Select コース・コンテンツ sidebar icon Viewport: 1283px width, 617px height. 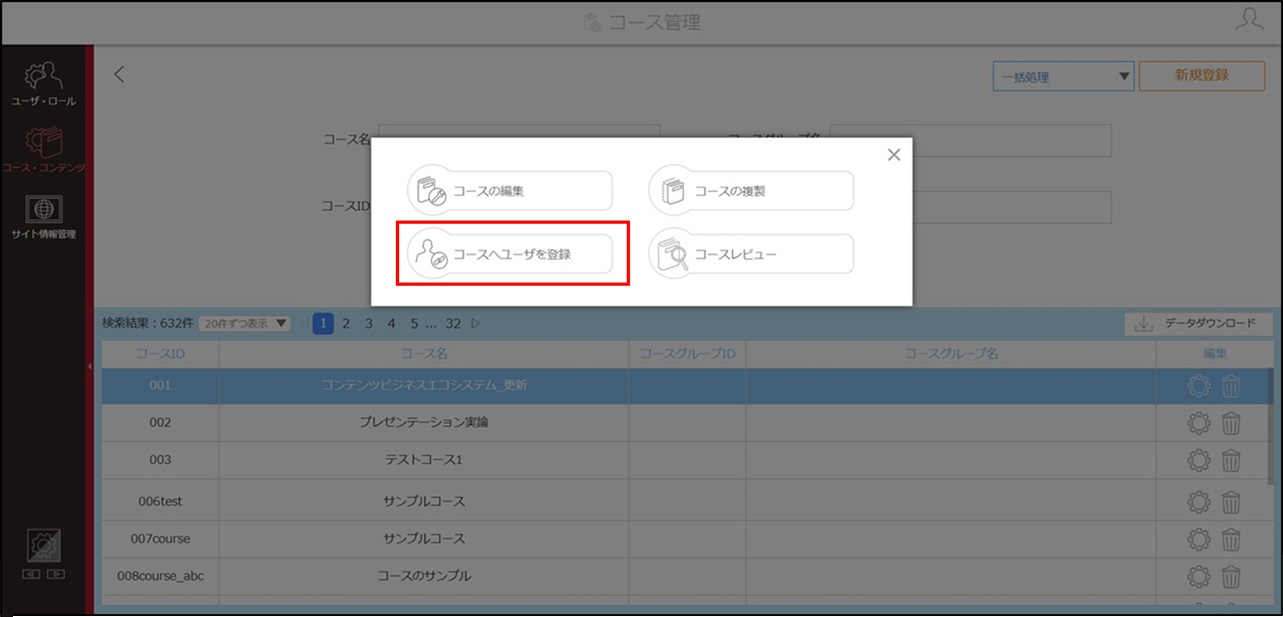43,151
